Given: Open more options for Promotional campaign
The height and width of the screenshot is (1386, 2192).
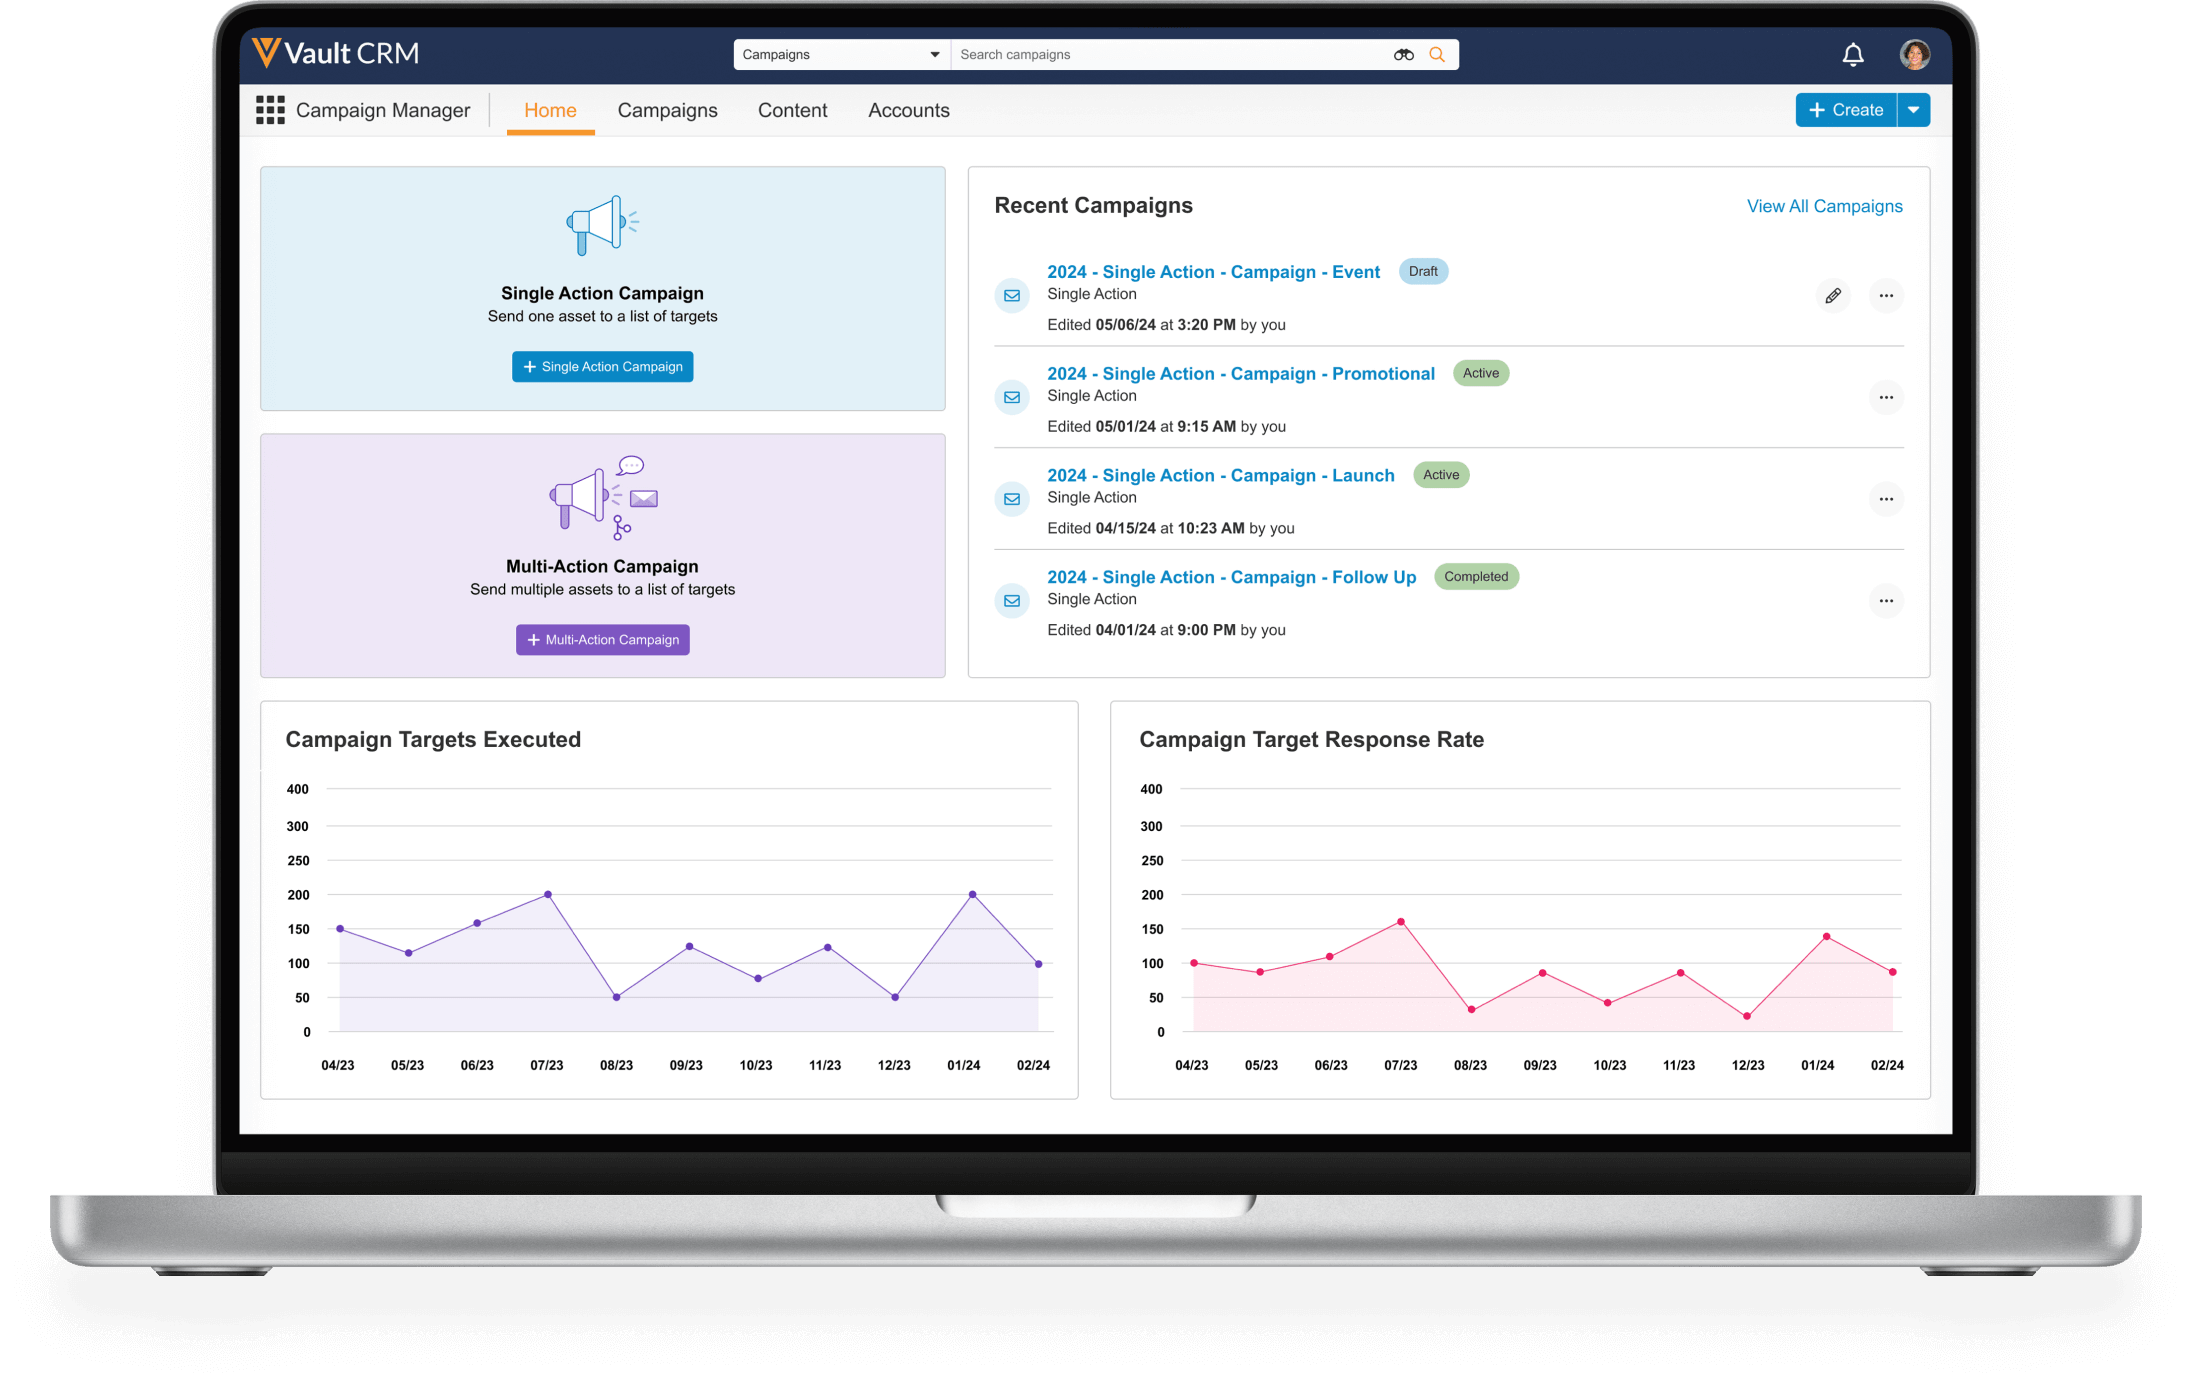Looking at the screenshot, I should click(x=1885, y=398).
